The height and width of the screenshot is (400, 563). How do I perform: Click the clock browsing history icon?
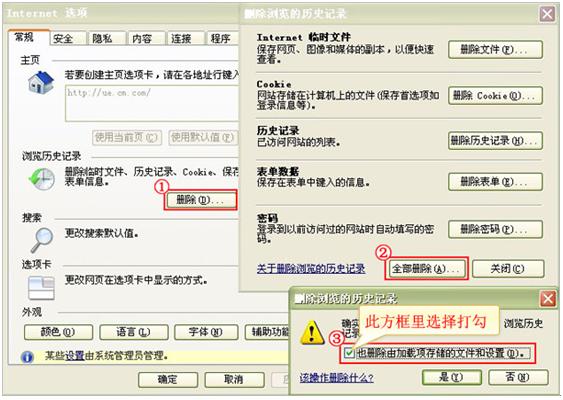click(x=42, y=178)
